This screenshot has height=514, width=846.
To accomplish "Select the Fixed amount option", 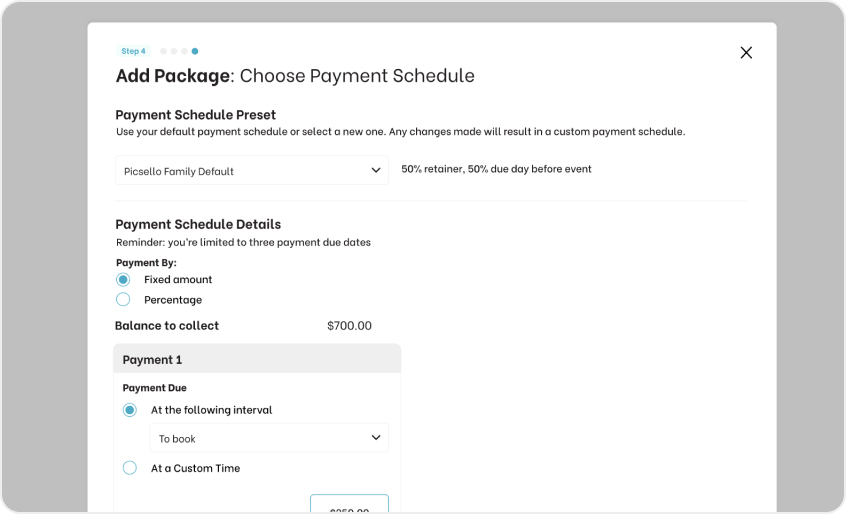I will (123, 280).
